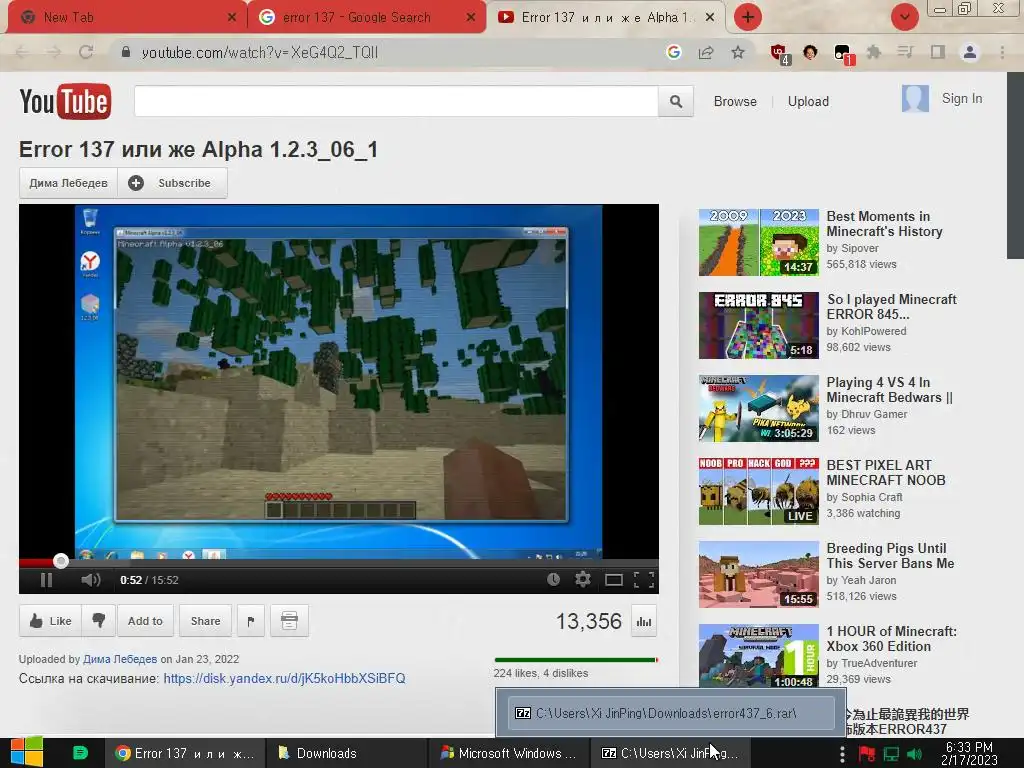The height and width of the screenshot is (768, 1024).
Task: Toggle the browser side panel
Action: click(938, 52)
